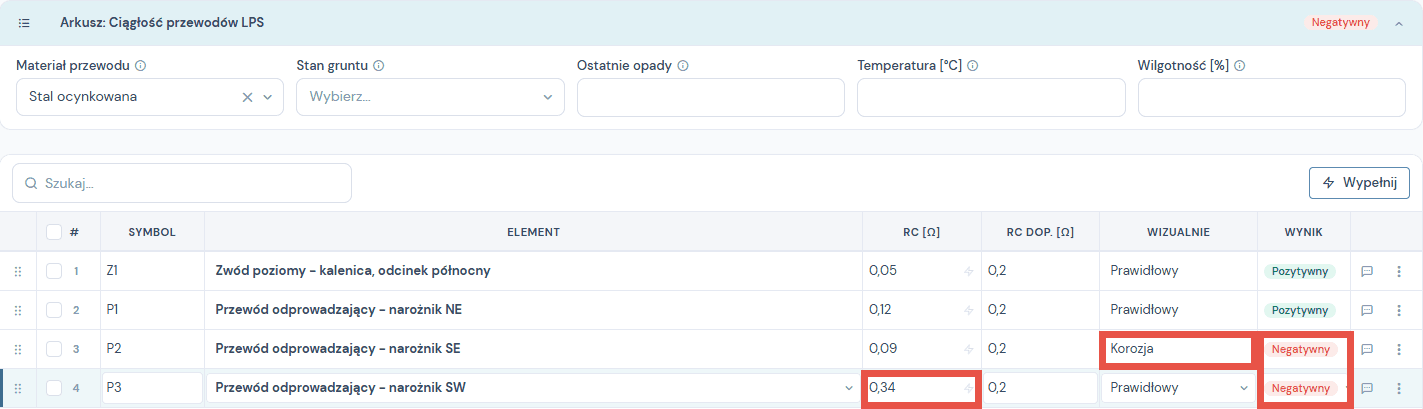Click RC value 0,05 in row Z1
Screen dimensions: 1423x409
pos(882,271)
